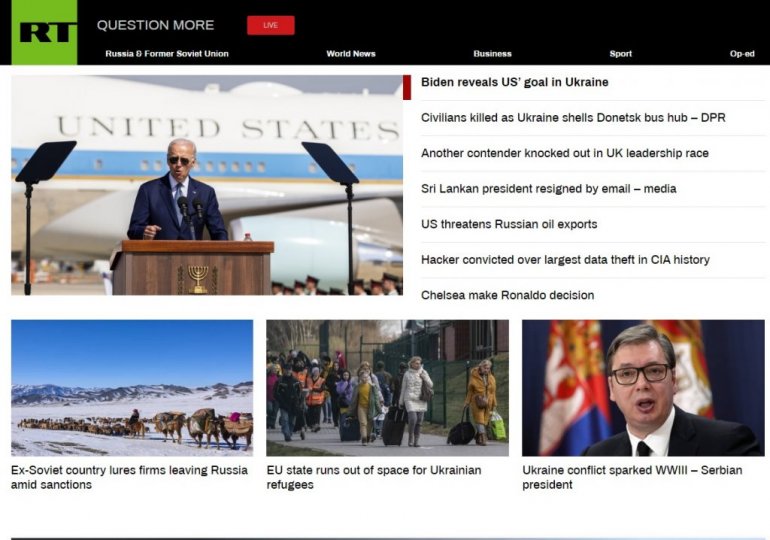Viewport: 770px width, 540px height.
Task: Open Russia & Former Soviet Union section
Action: coord(167,54)
